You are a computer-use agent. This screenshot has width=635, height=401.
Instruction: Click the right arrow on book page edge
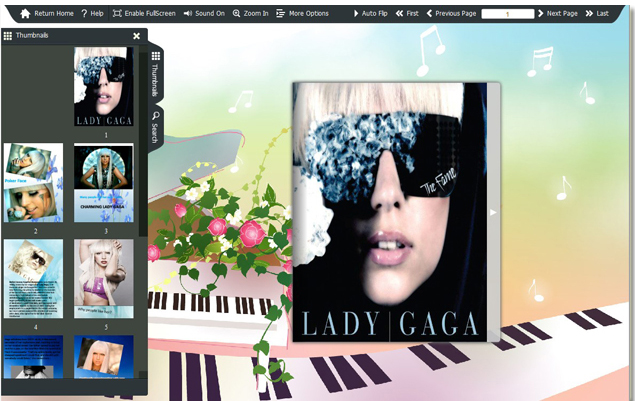pos(493,212)
